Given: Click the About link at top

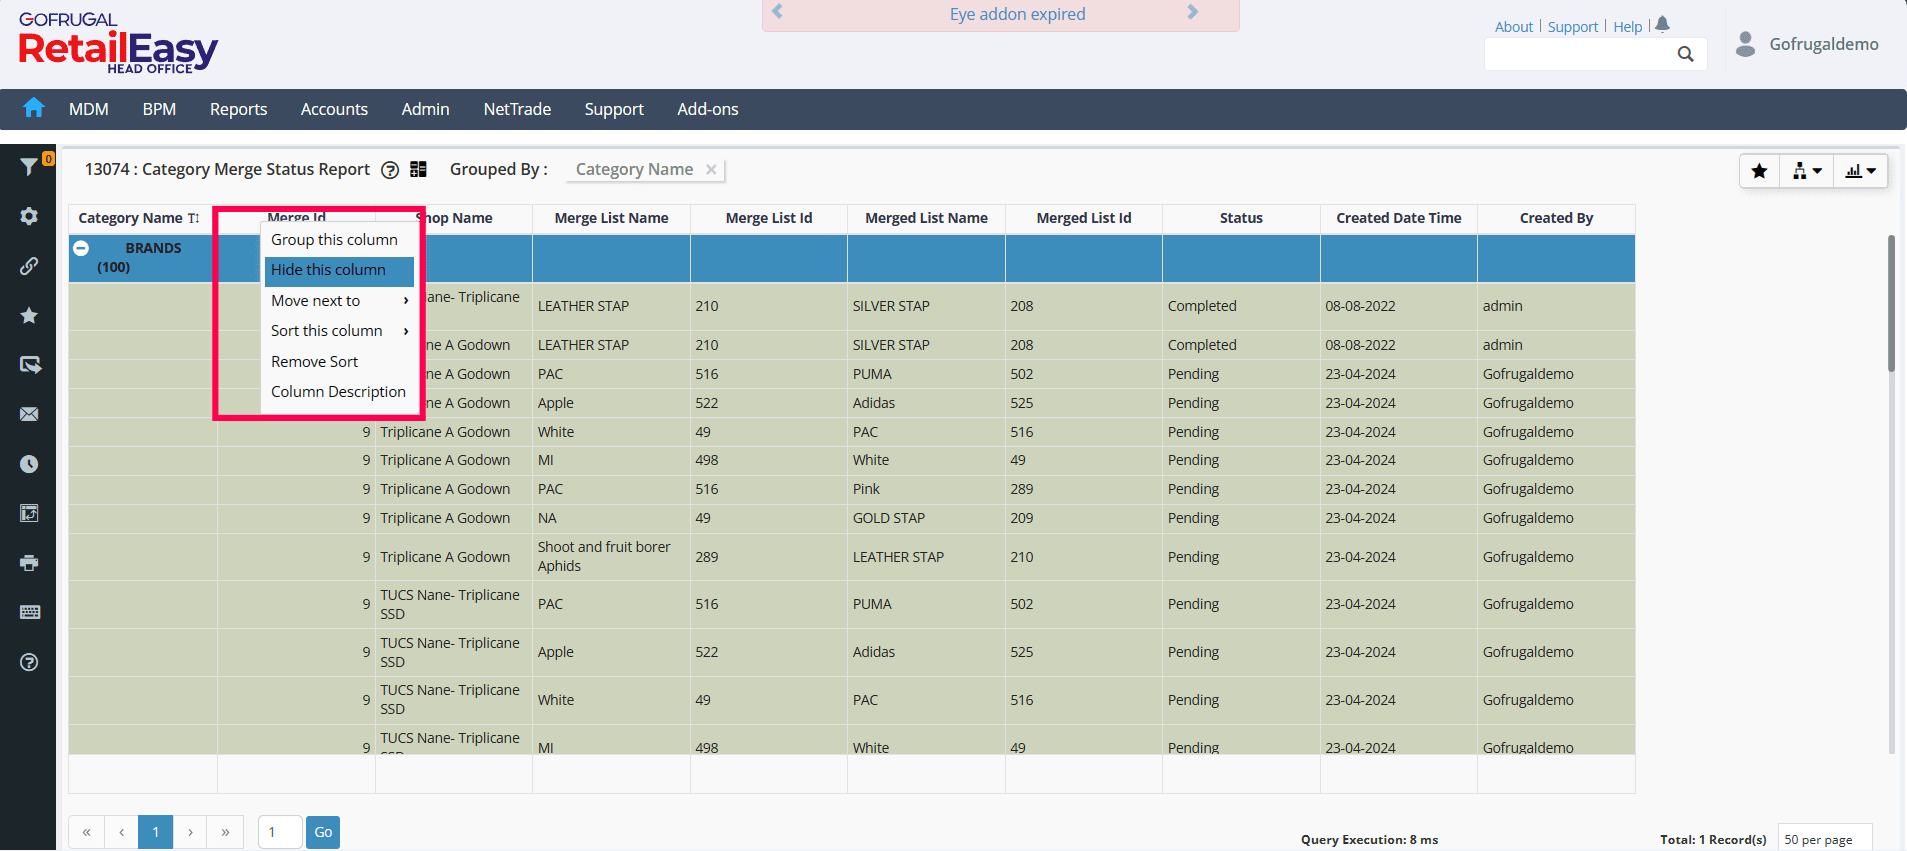Looking at the screenshot, I should tap(1513, 27).
